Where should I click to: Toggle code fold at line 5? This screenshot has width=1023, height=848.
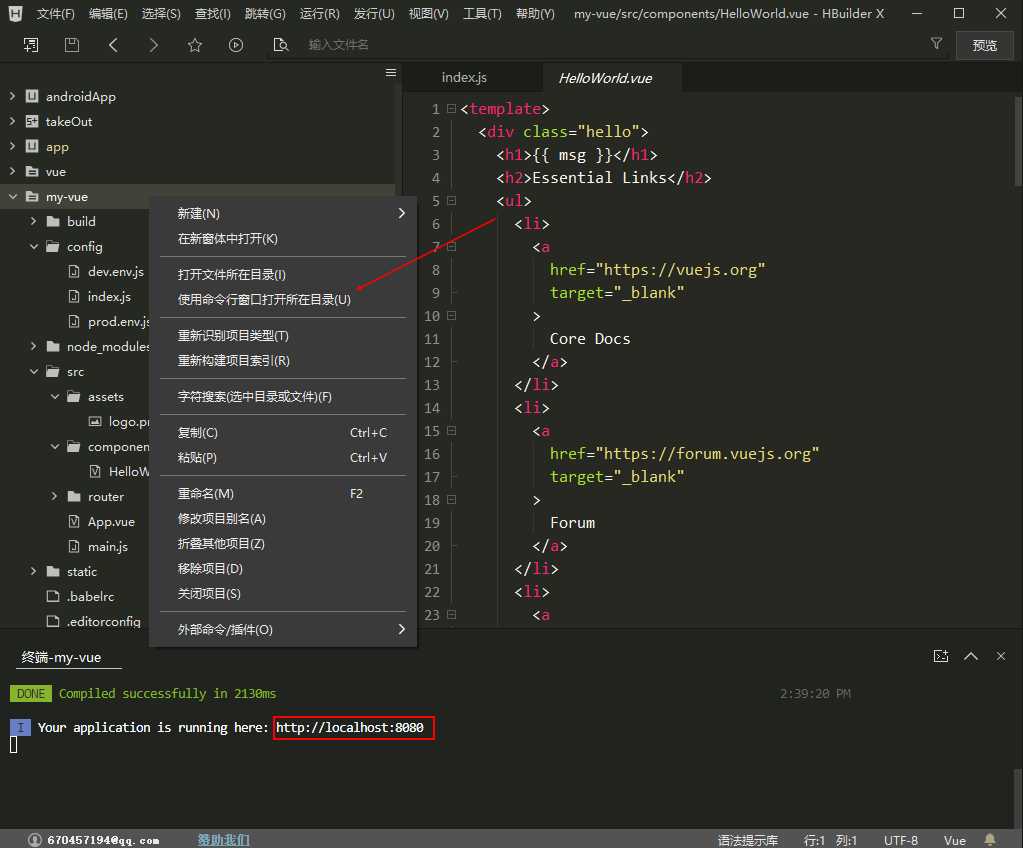click(451, 201)
